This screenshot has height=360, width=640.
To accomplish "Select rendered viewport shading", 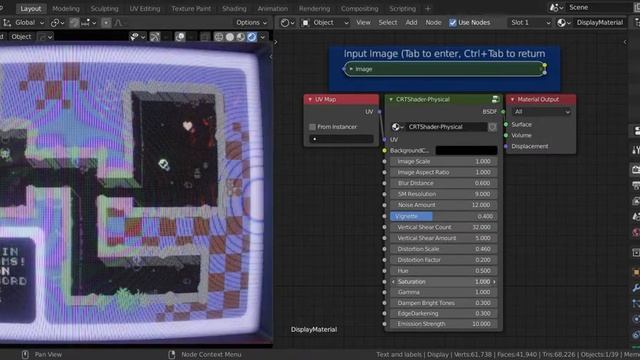I will click(x=252, y=37).
